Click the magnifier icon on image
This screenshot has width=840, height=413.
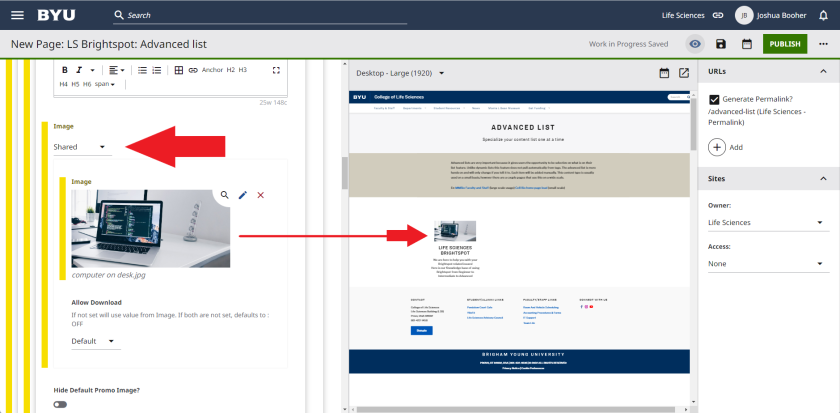(x=224, y=195)
